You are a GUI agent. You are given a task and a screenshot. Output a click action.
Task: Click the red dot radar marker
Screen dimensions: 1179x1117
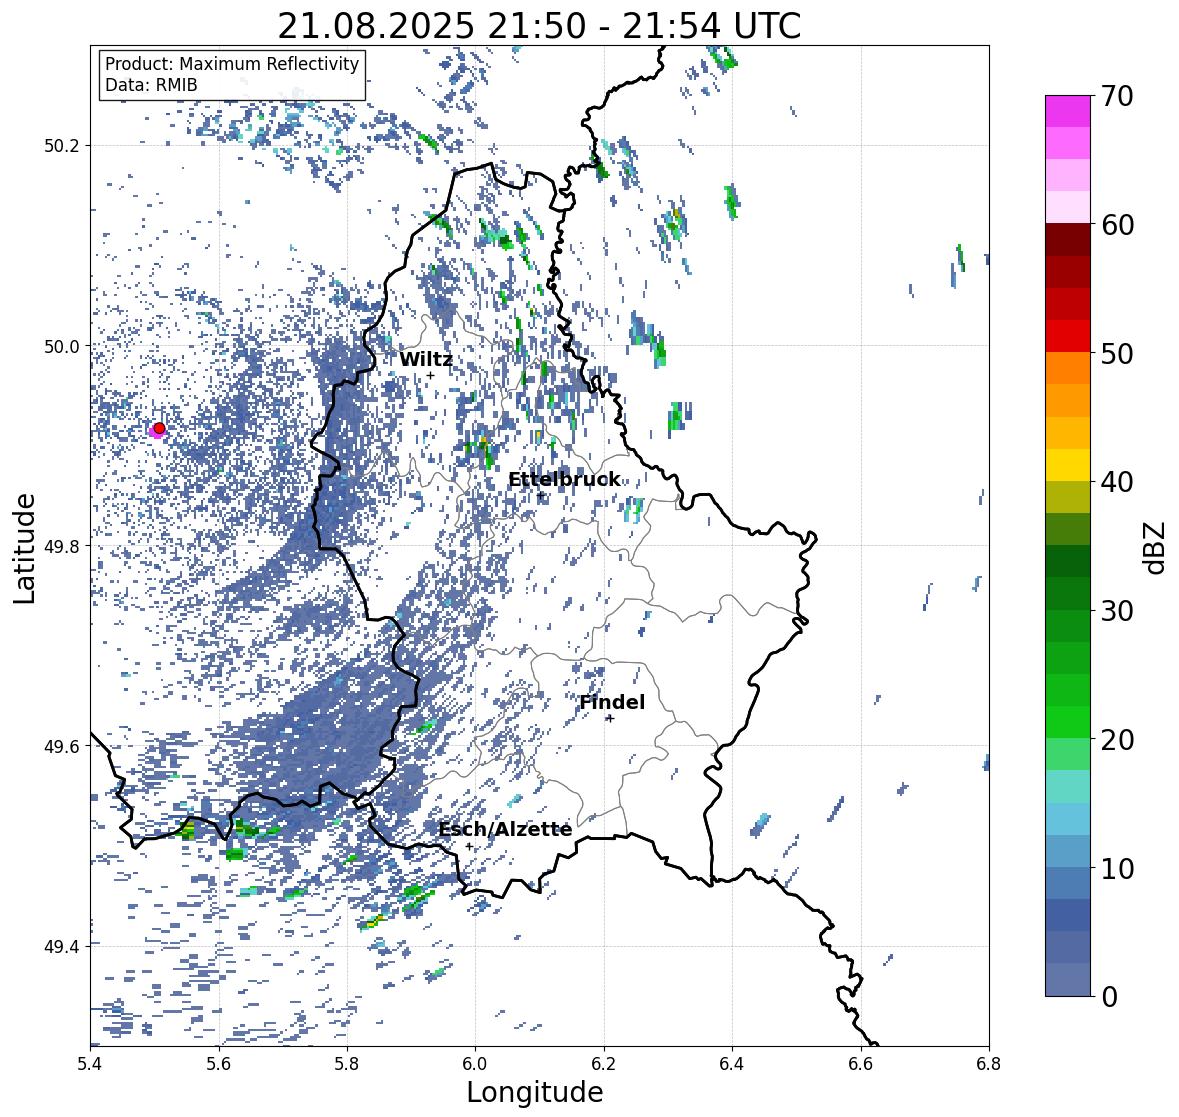(159, 428)
